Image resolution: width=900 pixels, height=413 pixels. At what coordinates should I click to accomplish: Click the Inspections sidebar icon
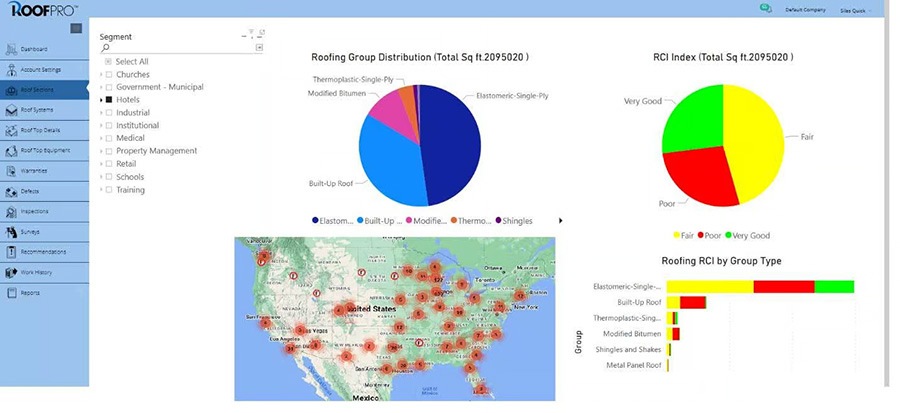point(11,212)
